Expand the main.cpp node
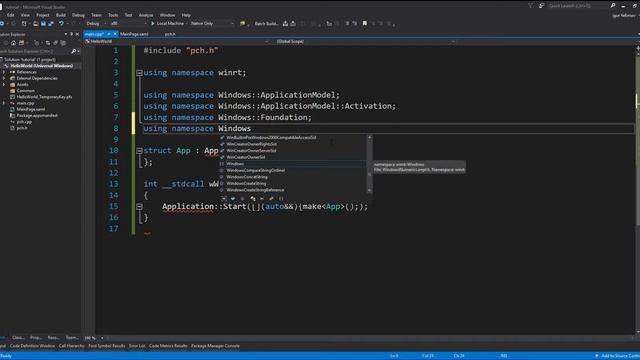The image size is (640, 360). [4, 103]
